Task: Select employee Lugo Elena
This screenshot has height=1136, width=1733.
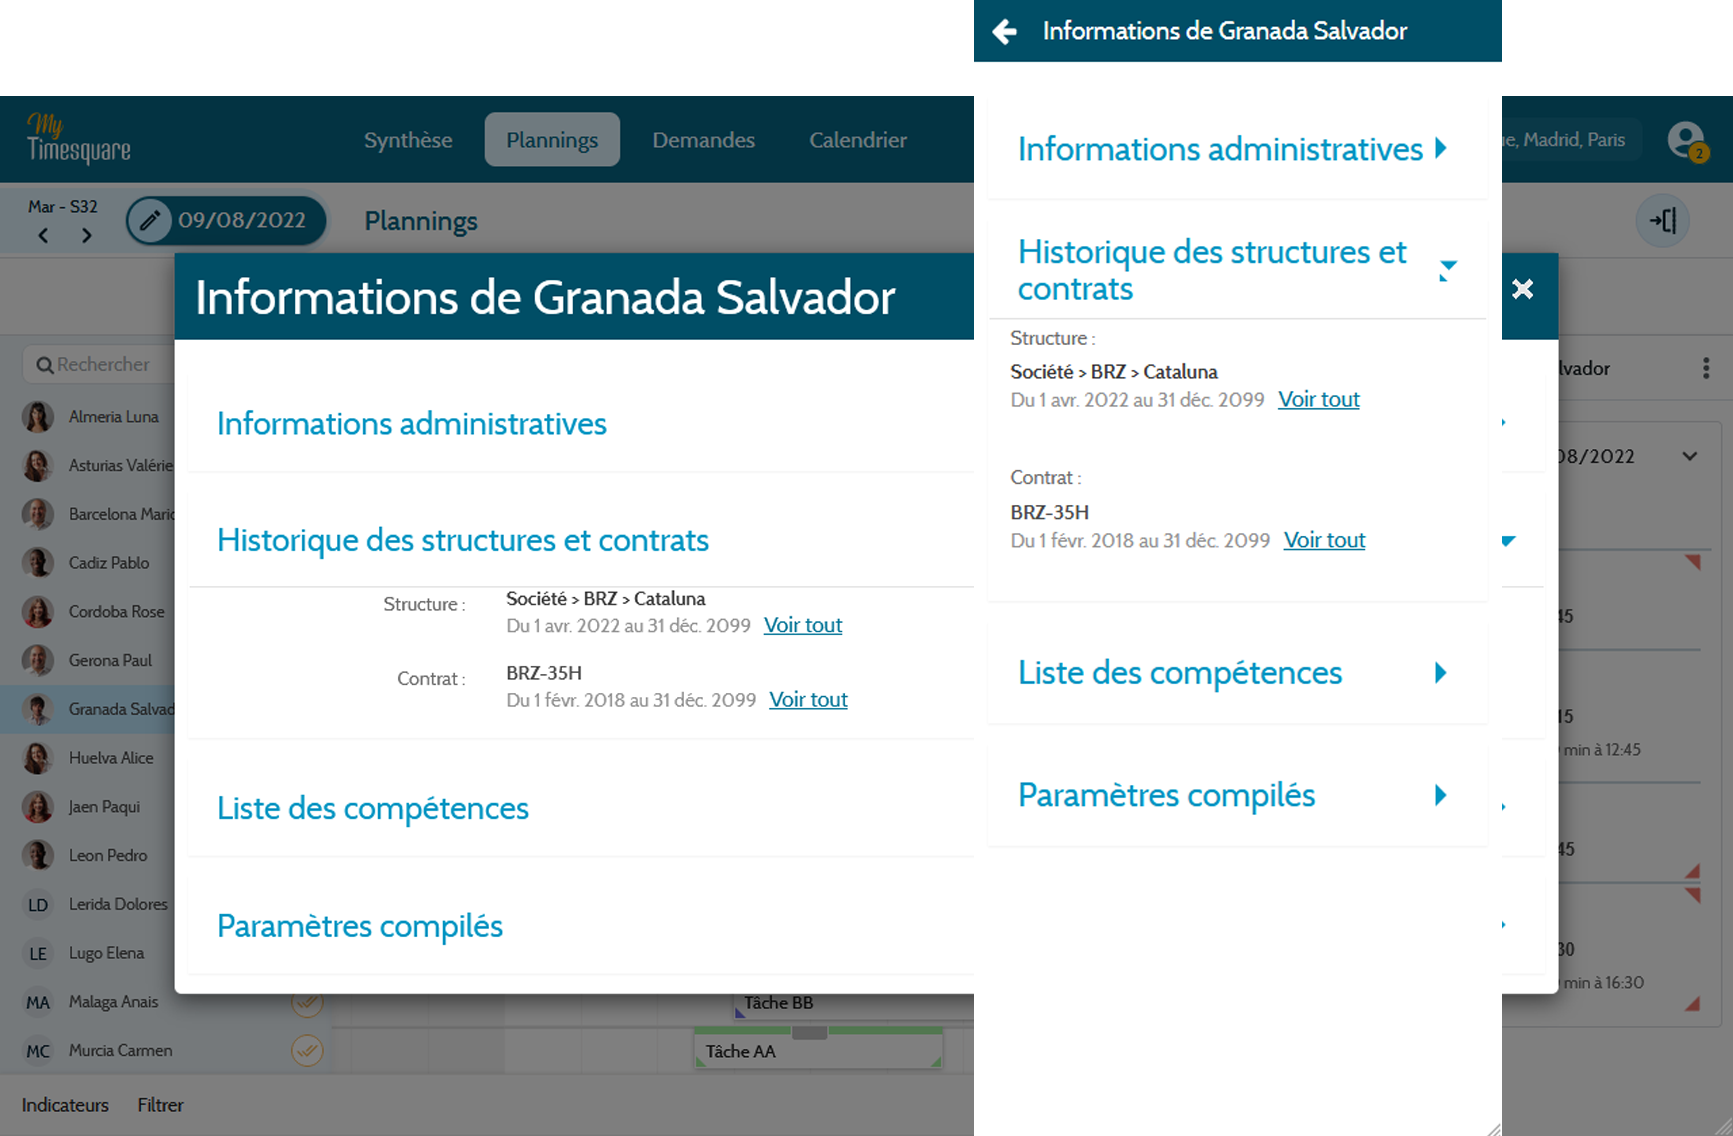Action: tap(88, 953)
